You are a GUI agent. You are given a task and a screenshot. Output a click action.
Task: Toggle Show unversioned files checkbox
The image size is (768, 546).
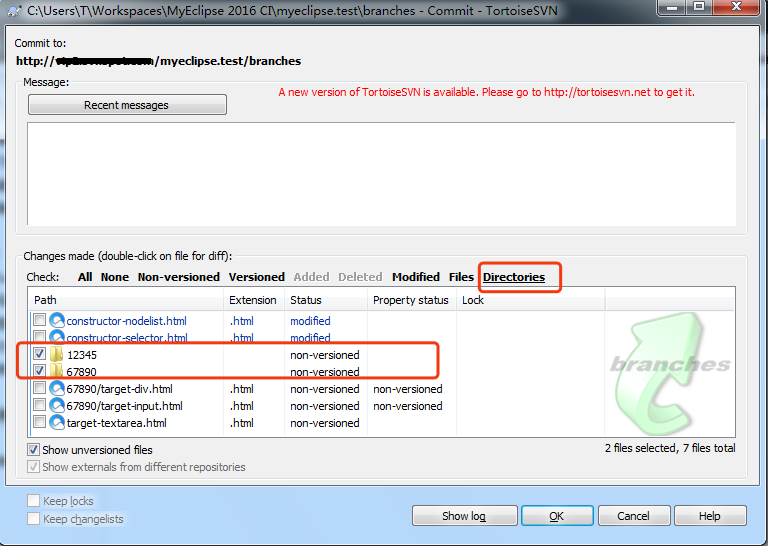33,450
